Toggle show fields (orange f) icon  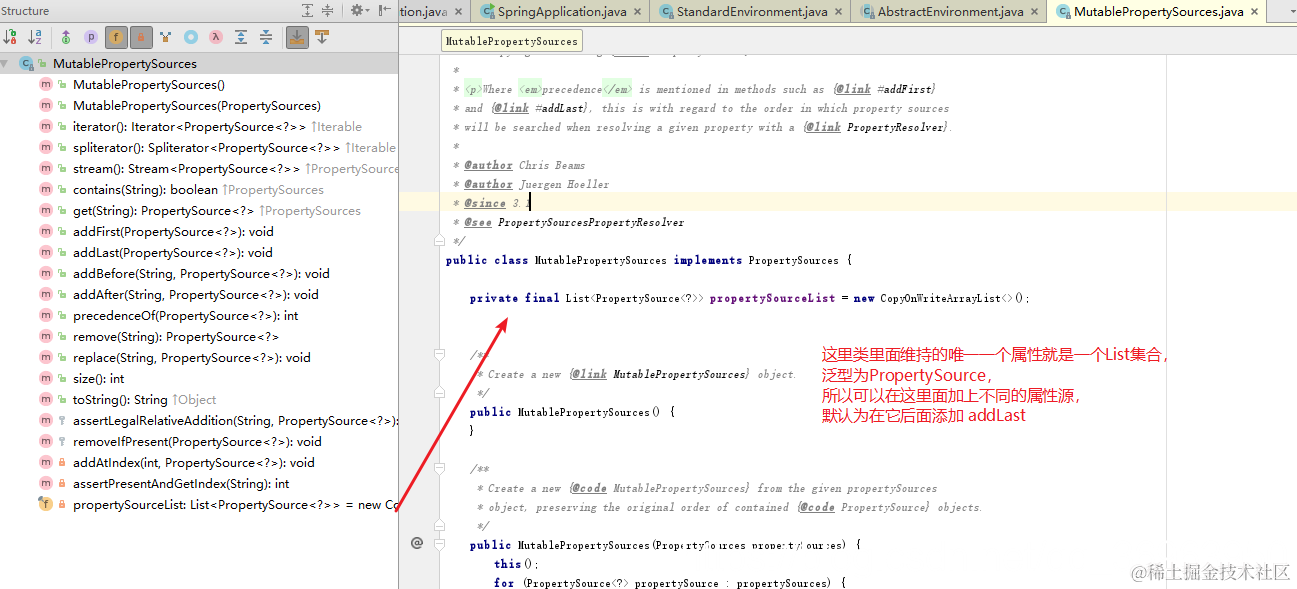coord(116,37)
